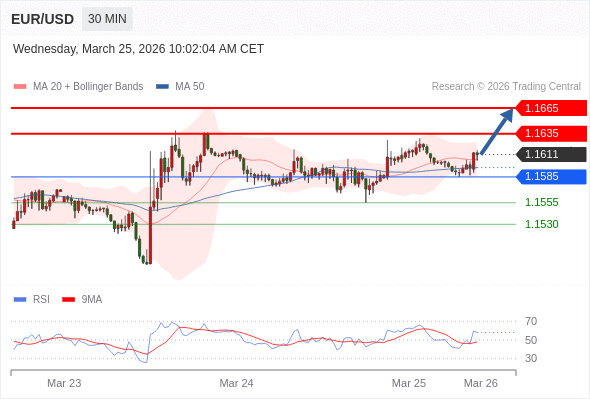590x400 pixels.
Task: Click the MA 50 legend swatch
Action: [163, 87]
